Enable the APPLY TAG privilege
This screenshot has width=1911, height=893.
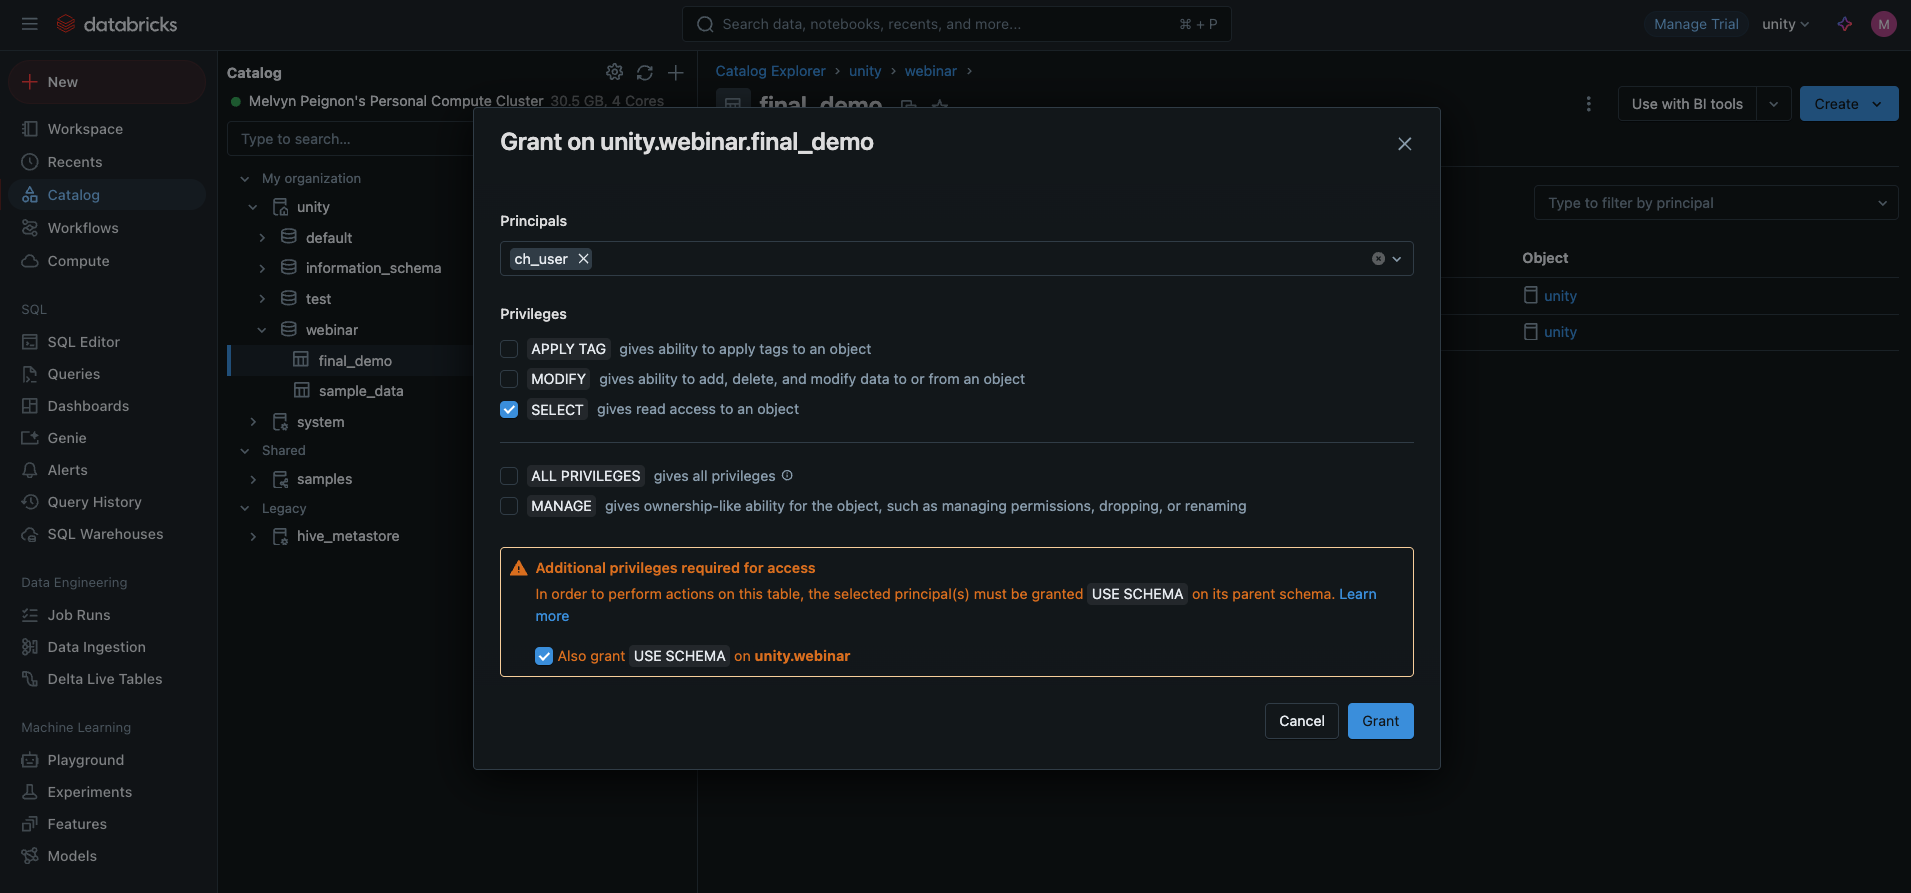coord(509,349)
